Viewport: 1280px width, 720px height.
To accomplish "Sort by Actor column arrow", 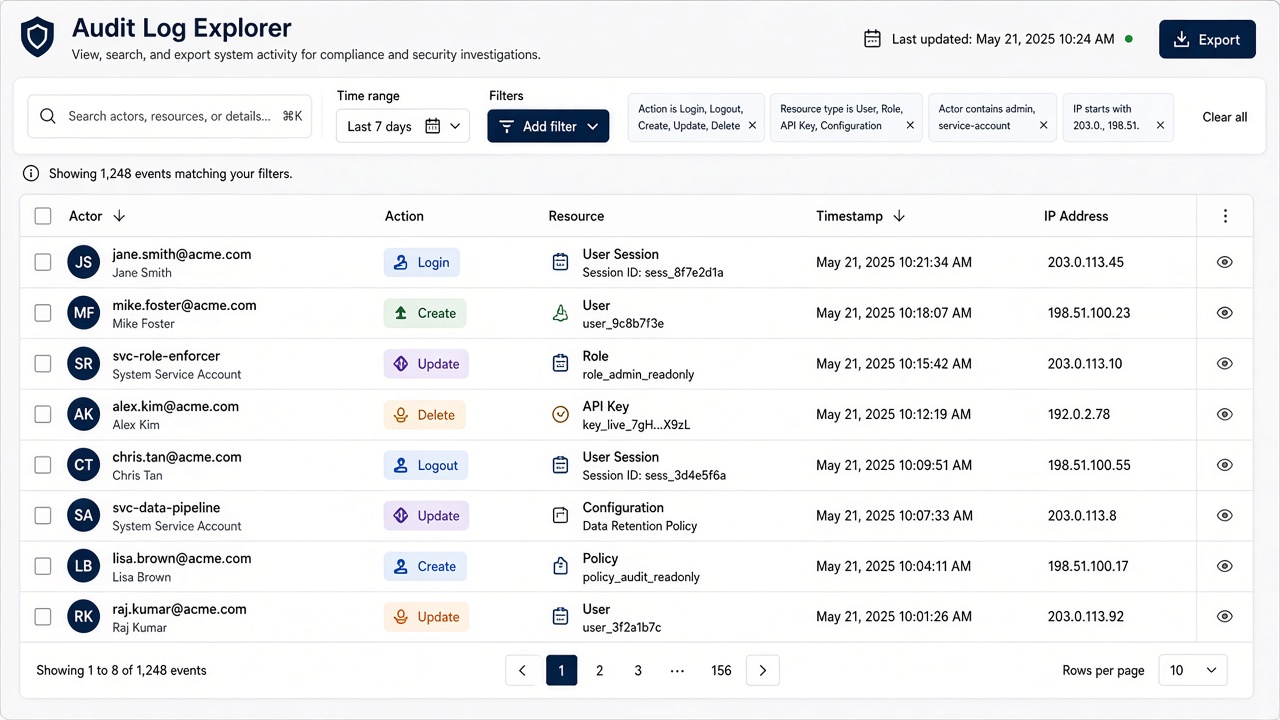I will [x=119, y=216].
